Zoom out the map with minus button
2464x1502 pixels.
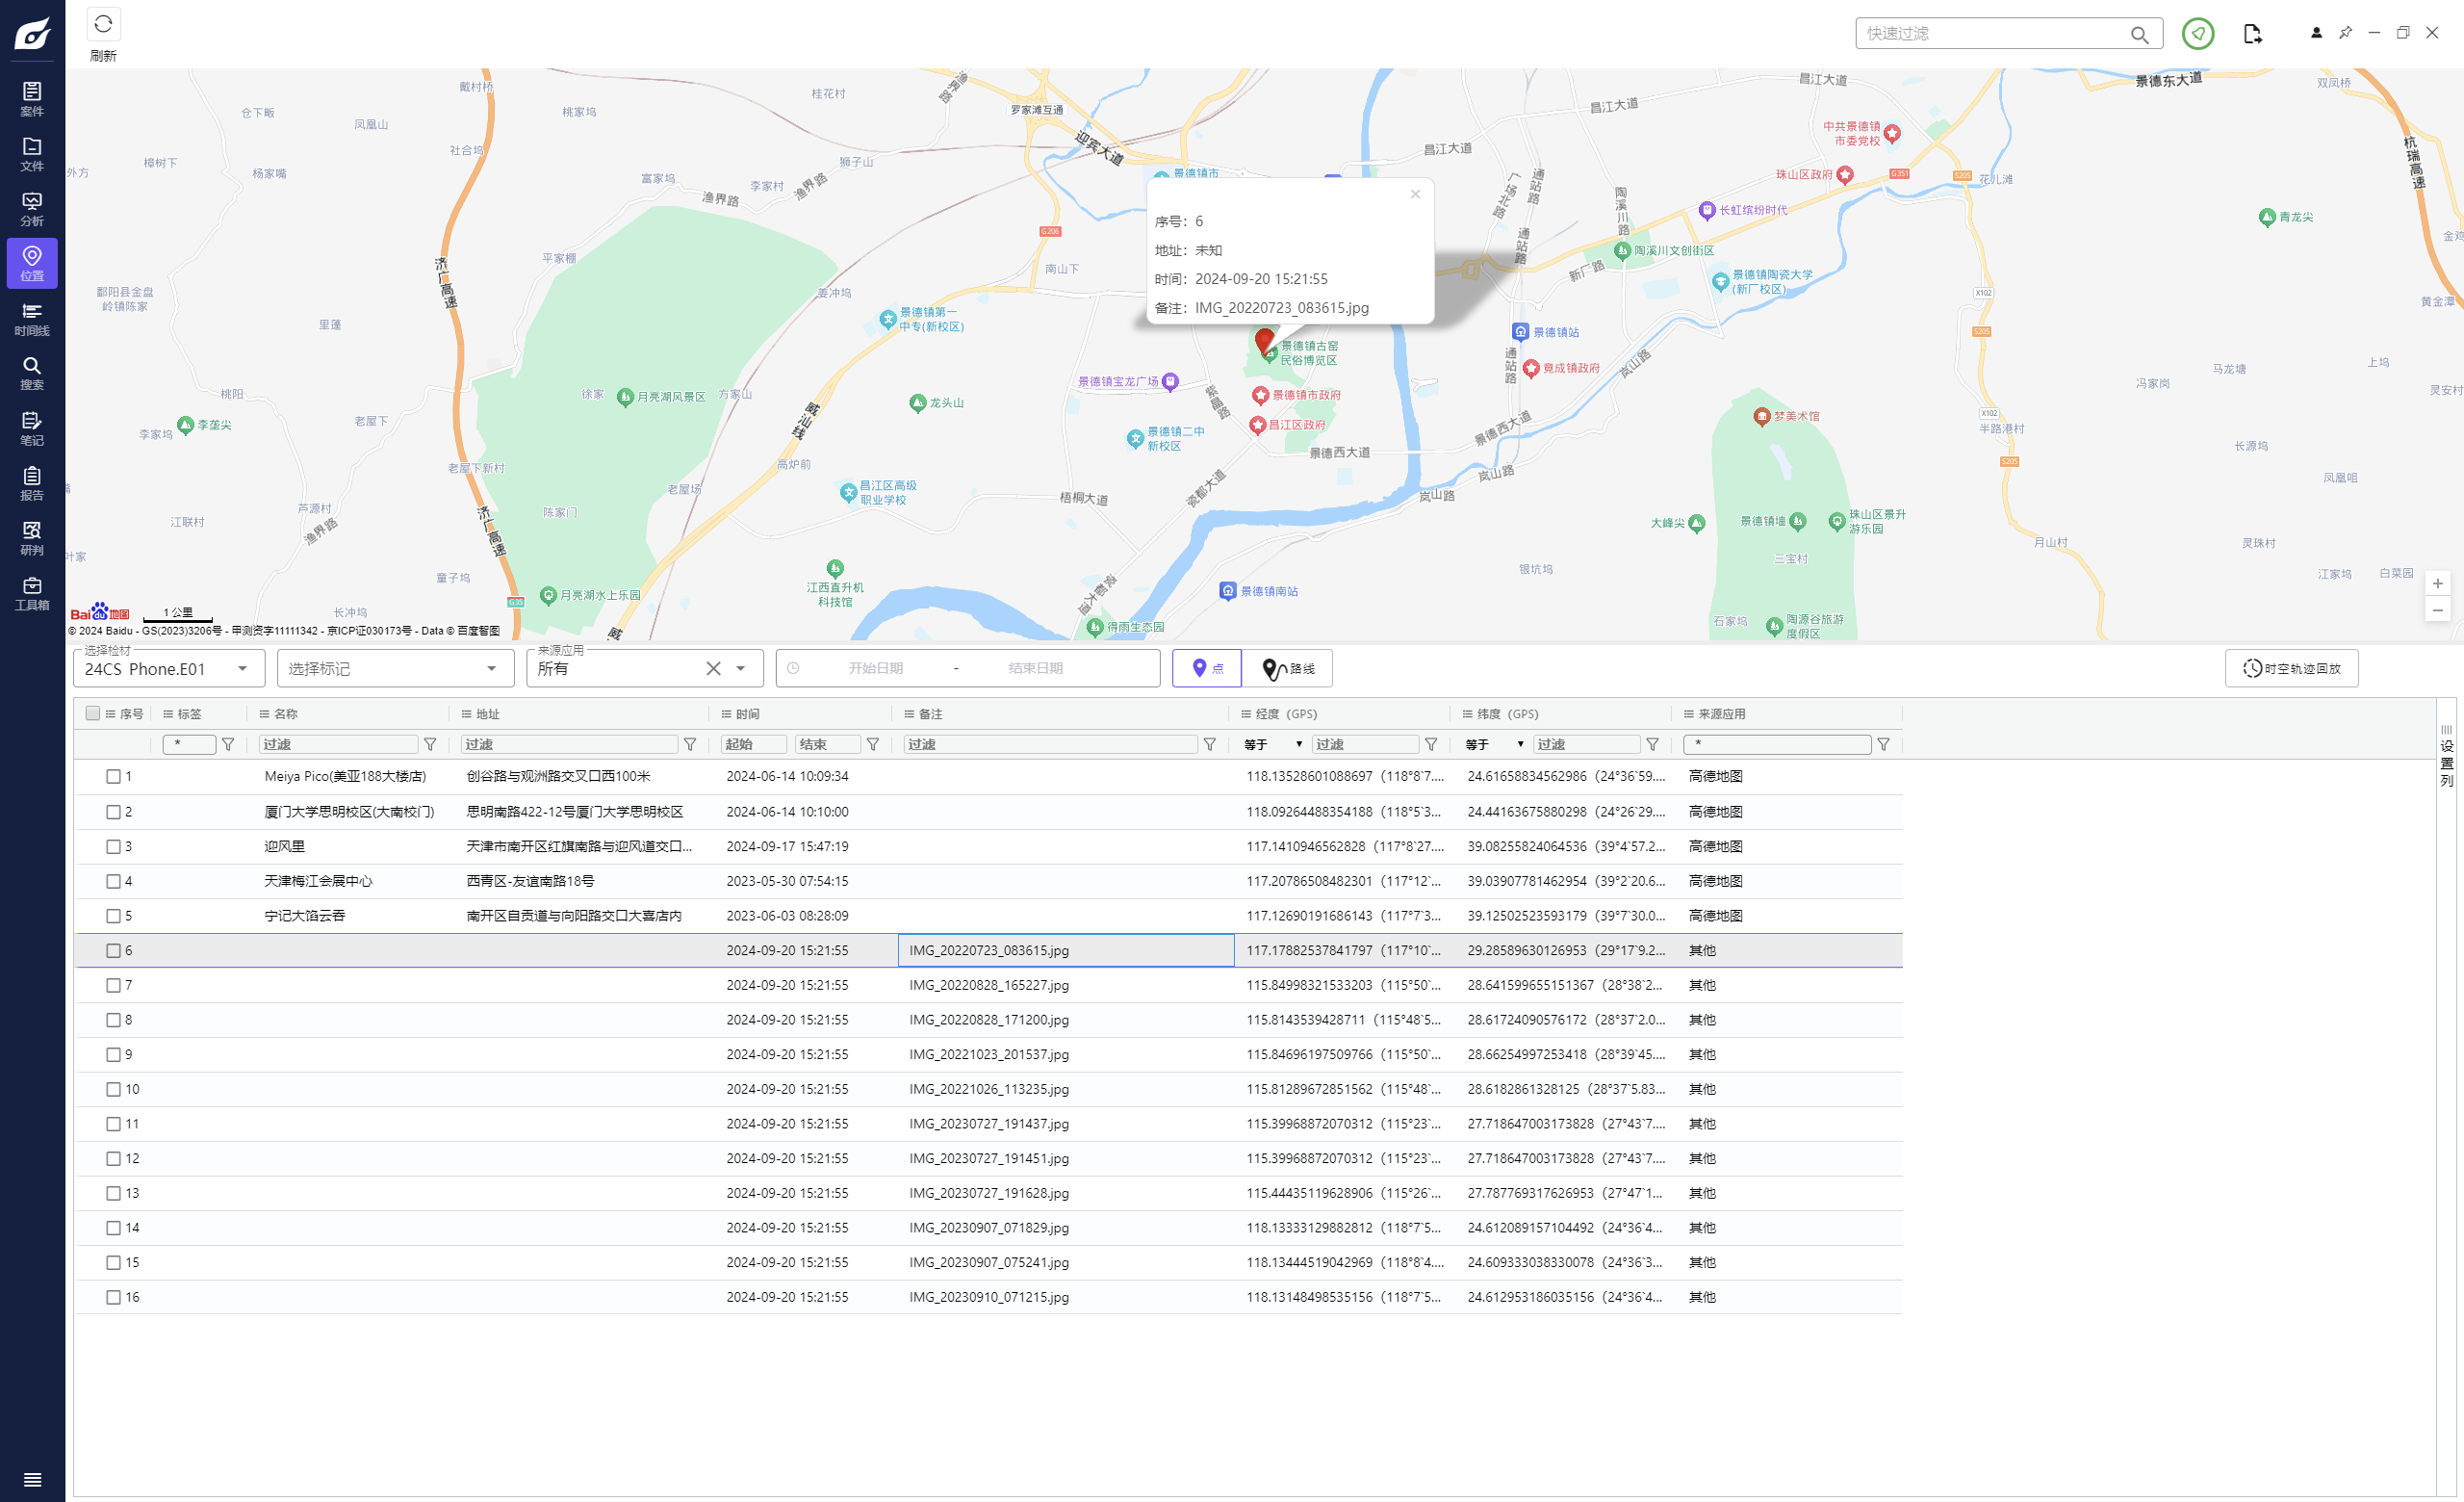(2438, 609)
